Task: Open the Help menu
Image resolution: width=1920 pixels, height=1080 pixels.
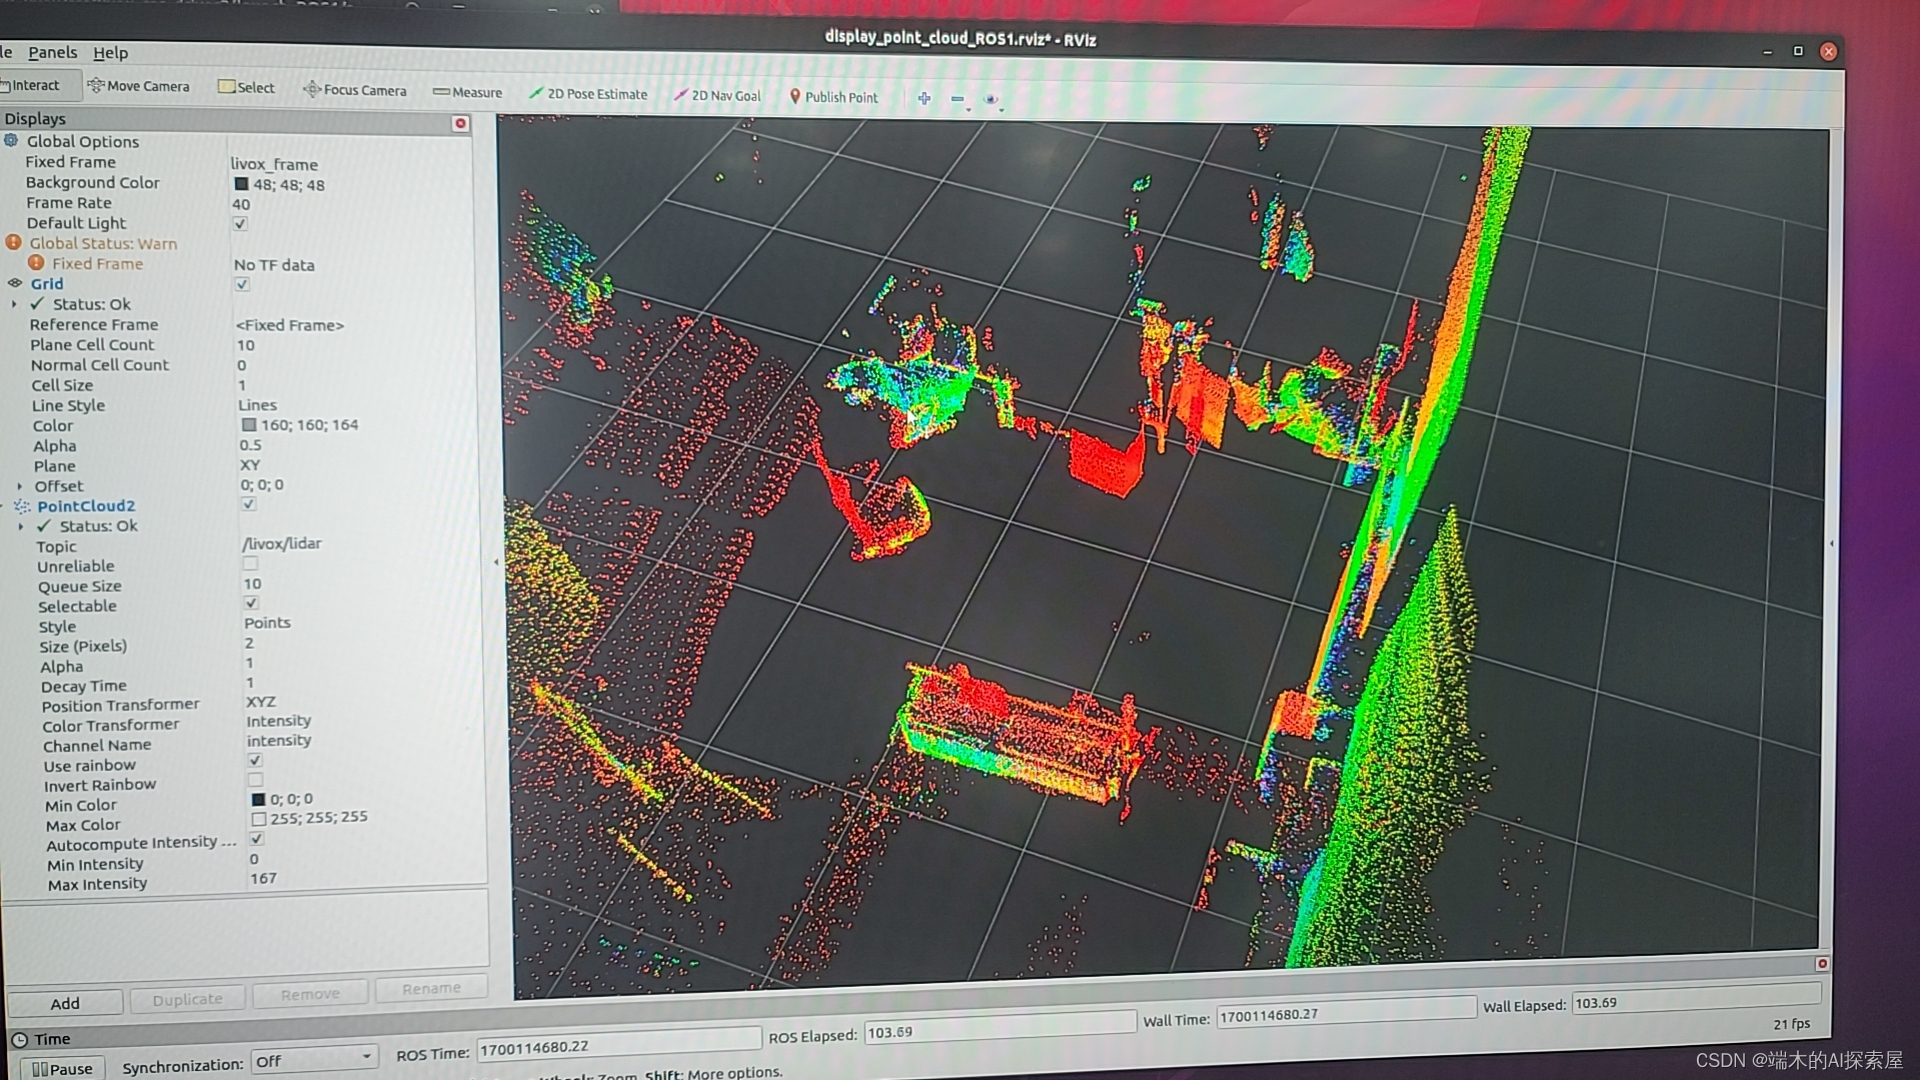Action: 110,52
